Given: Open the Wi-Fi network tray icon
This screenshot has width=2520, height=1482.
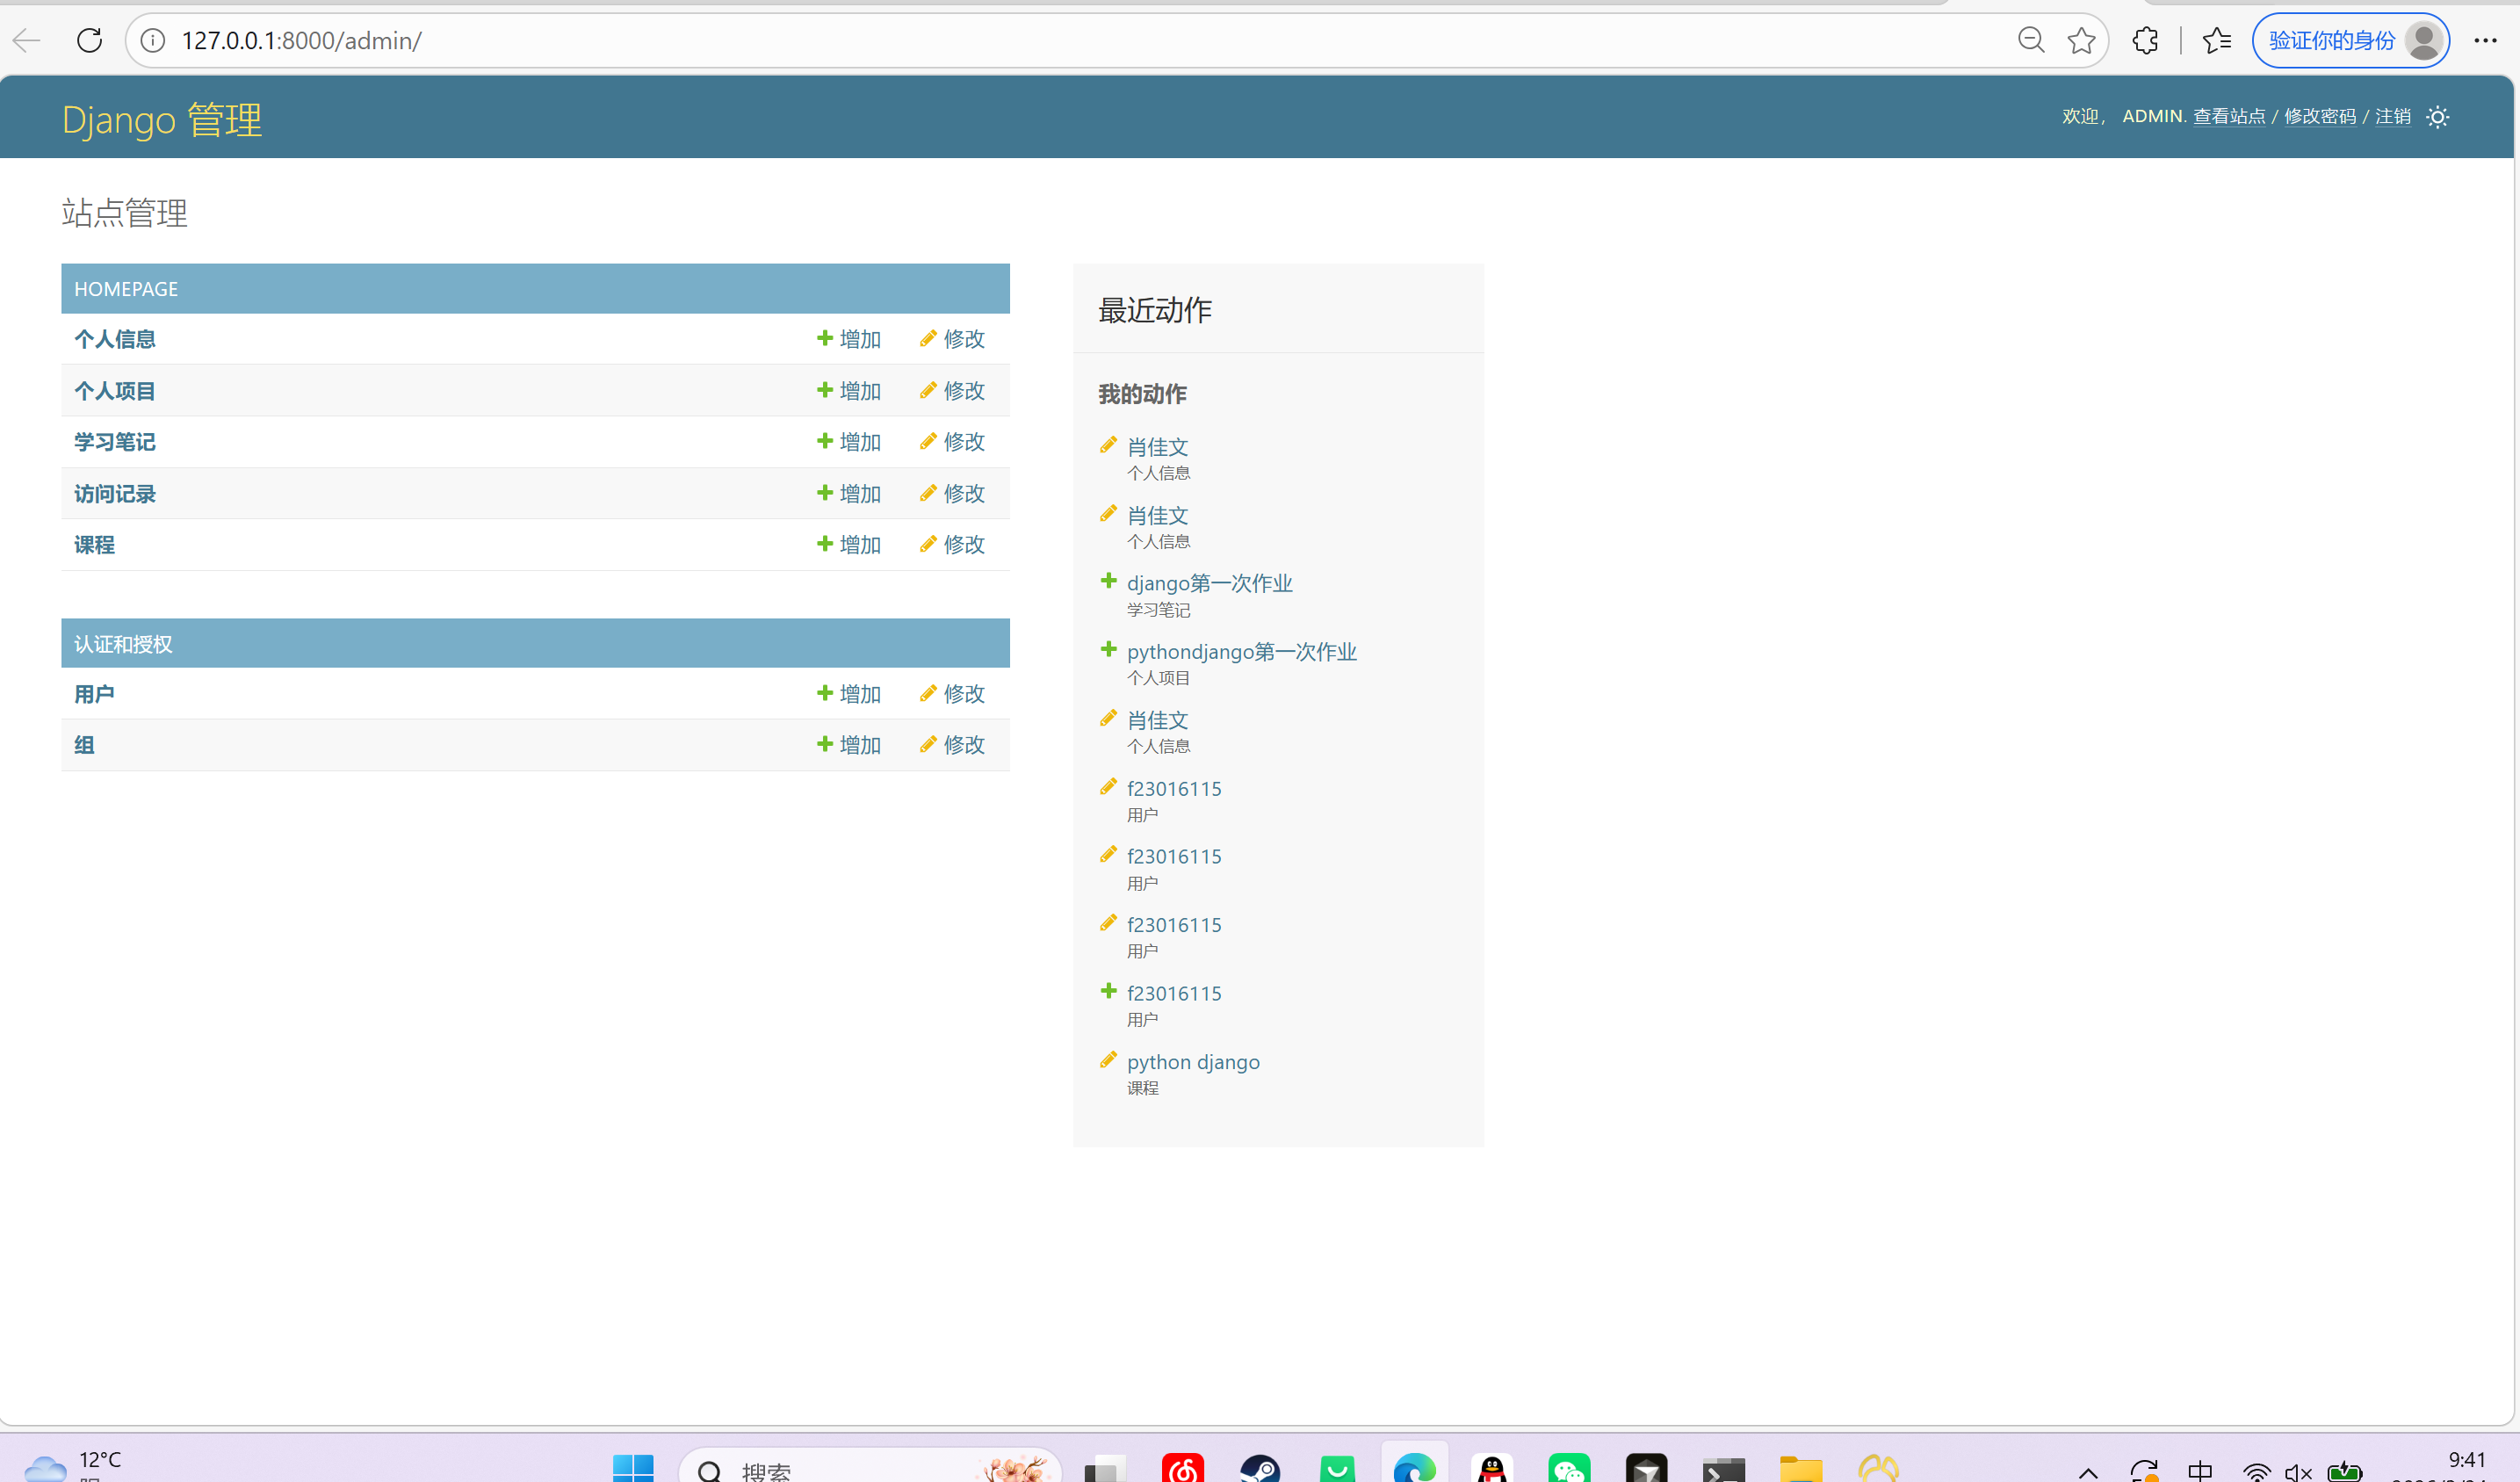Looking at the screenshot, I should click(2257, 1472).
